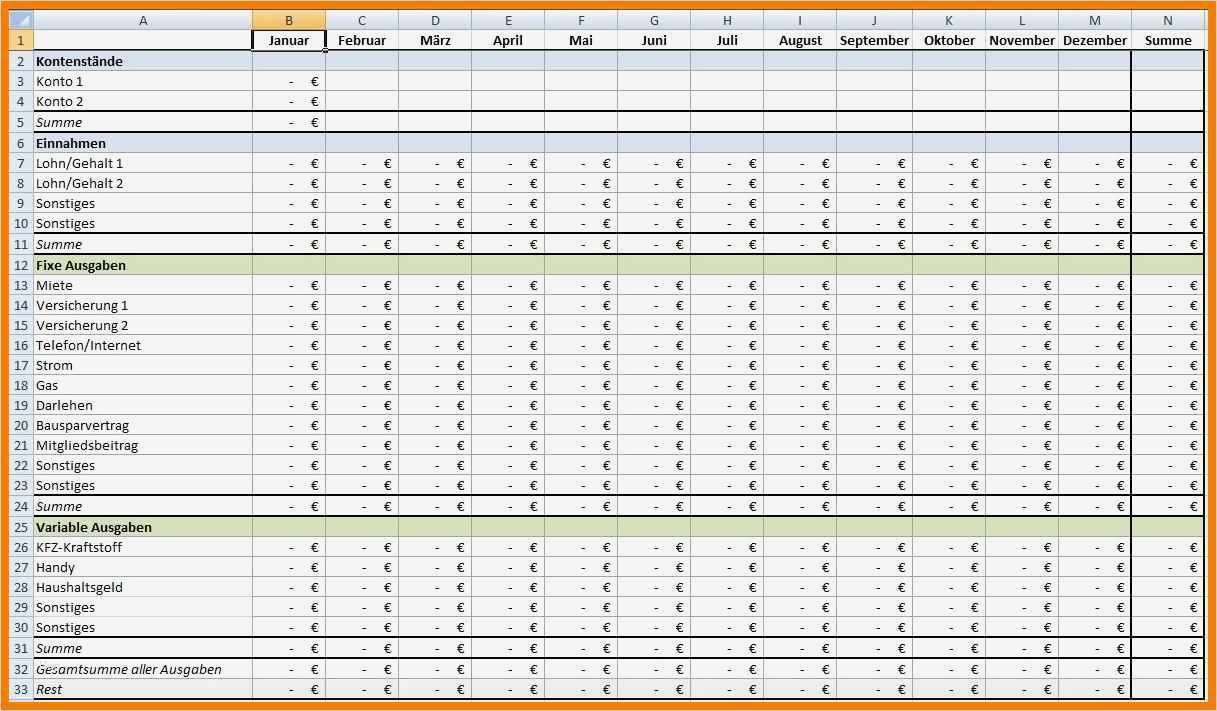Click the Einnahmen section header cell
The image size is (1217, 711).
tap(143, 142)
